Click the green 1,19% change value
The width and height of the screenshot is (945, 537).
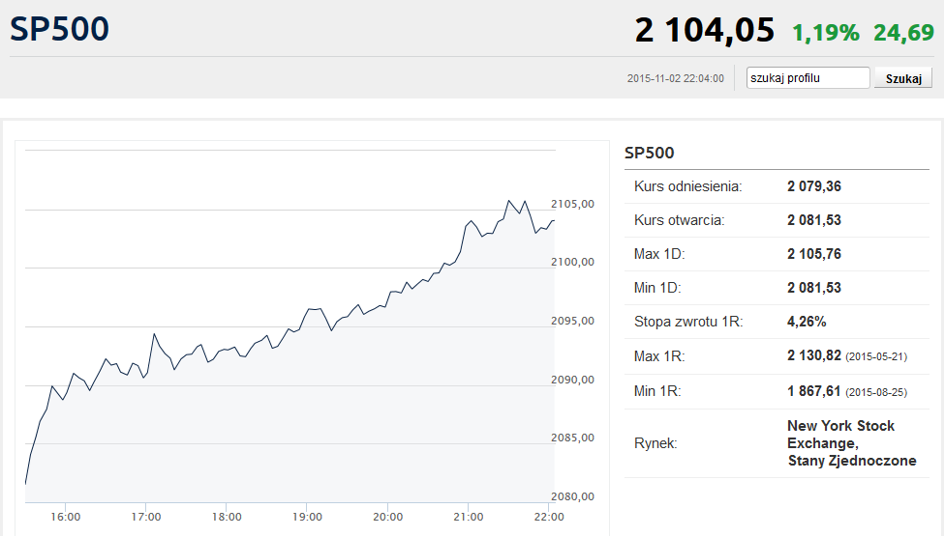click(x=825, y=33)
